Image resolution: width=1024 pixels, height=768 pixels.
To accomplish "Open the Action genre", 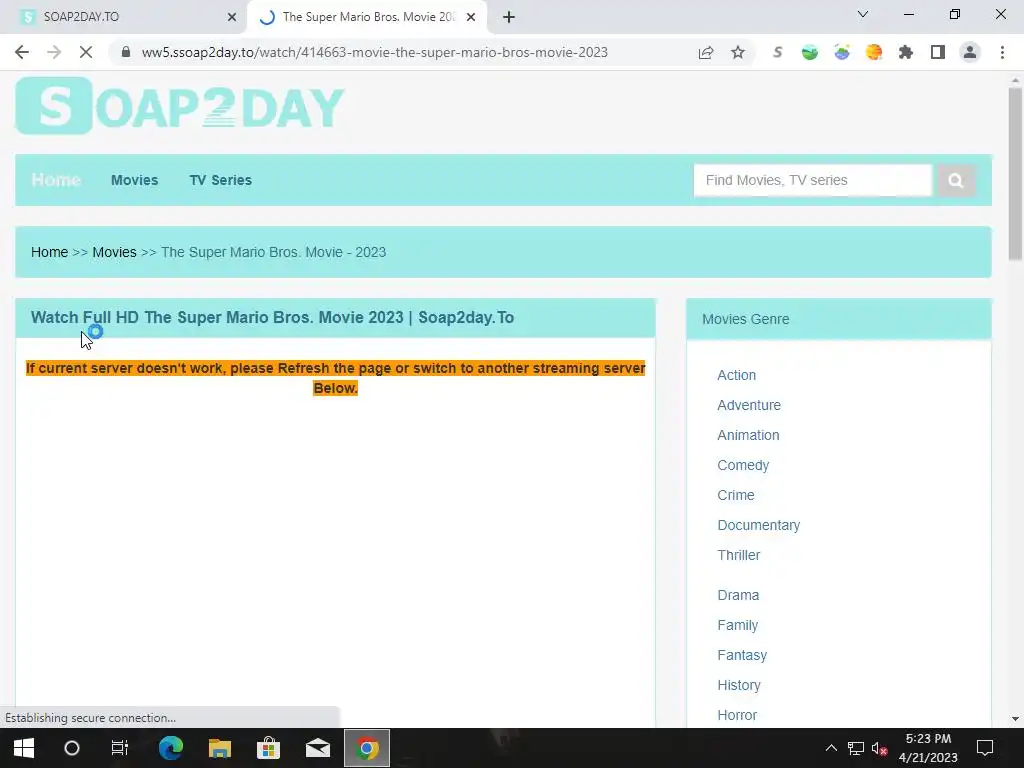I will pyautogui.click(x=737, y=375).
